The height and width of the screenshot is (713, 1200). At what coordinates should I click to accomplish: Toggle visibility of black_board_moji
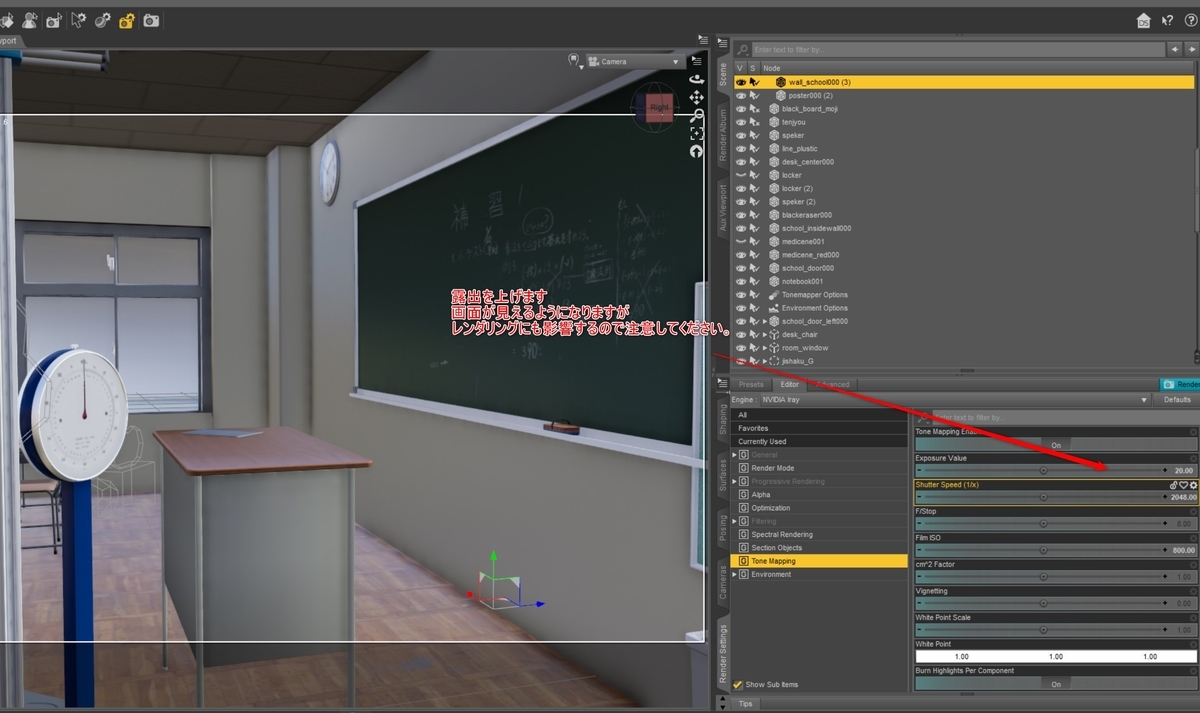pos(741,108)
